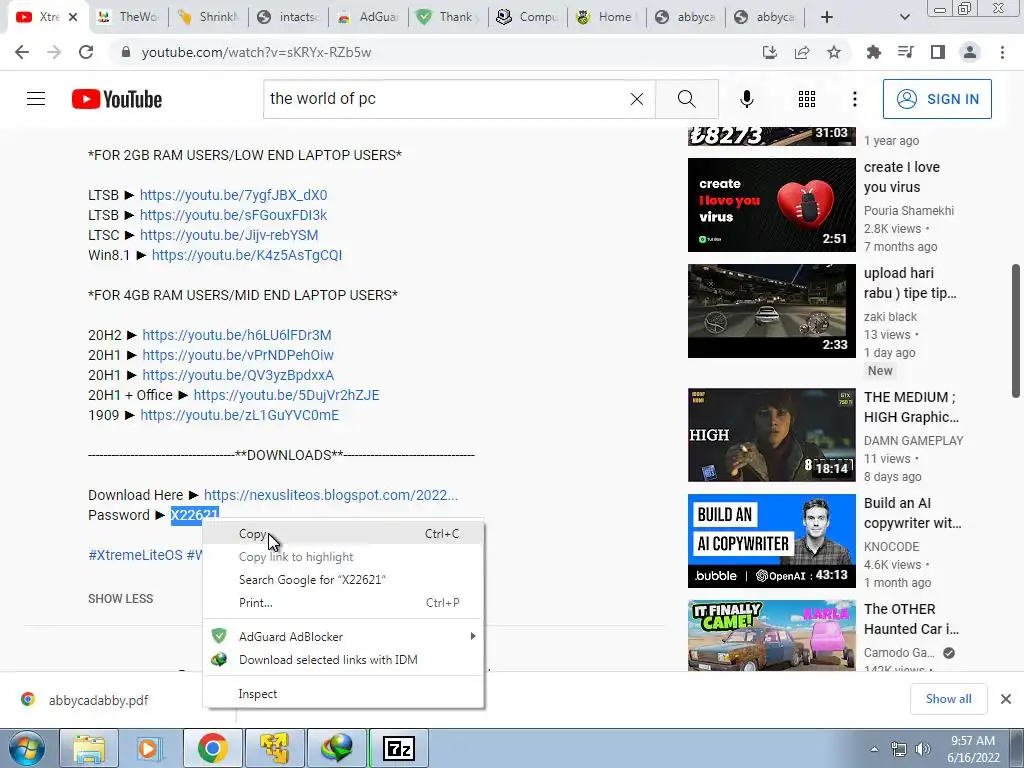Screen dimensions: 1024x768
Task: Click the clock showing 9:57 AM
Action: tap(972, 740)
